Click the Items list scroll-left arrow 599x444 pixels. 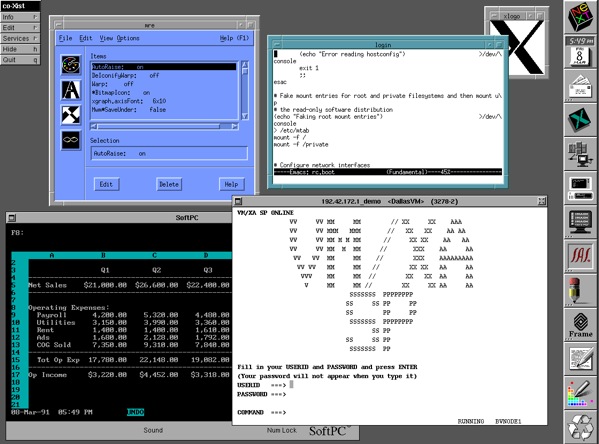94,126
